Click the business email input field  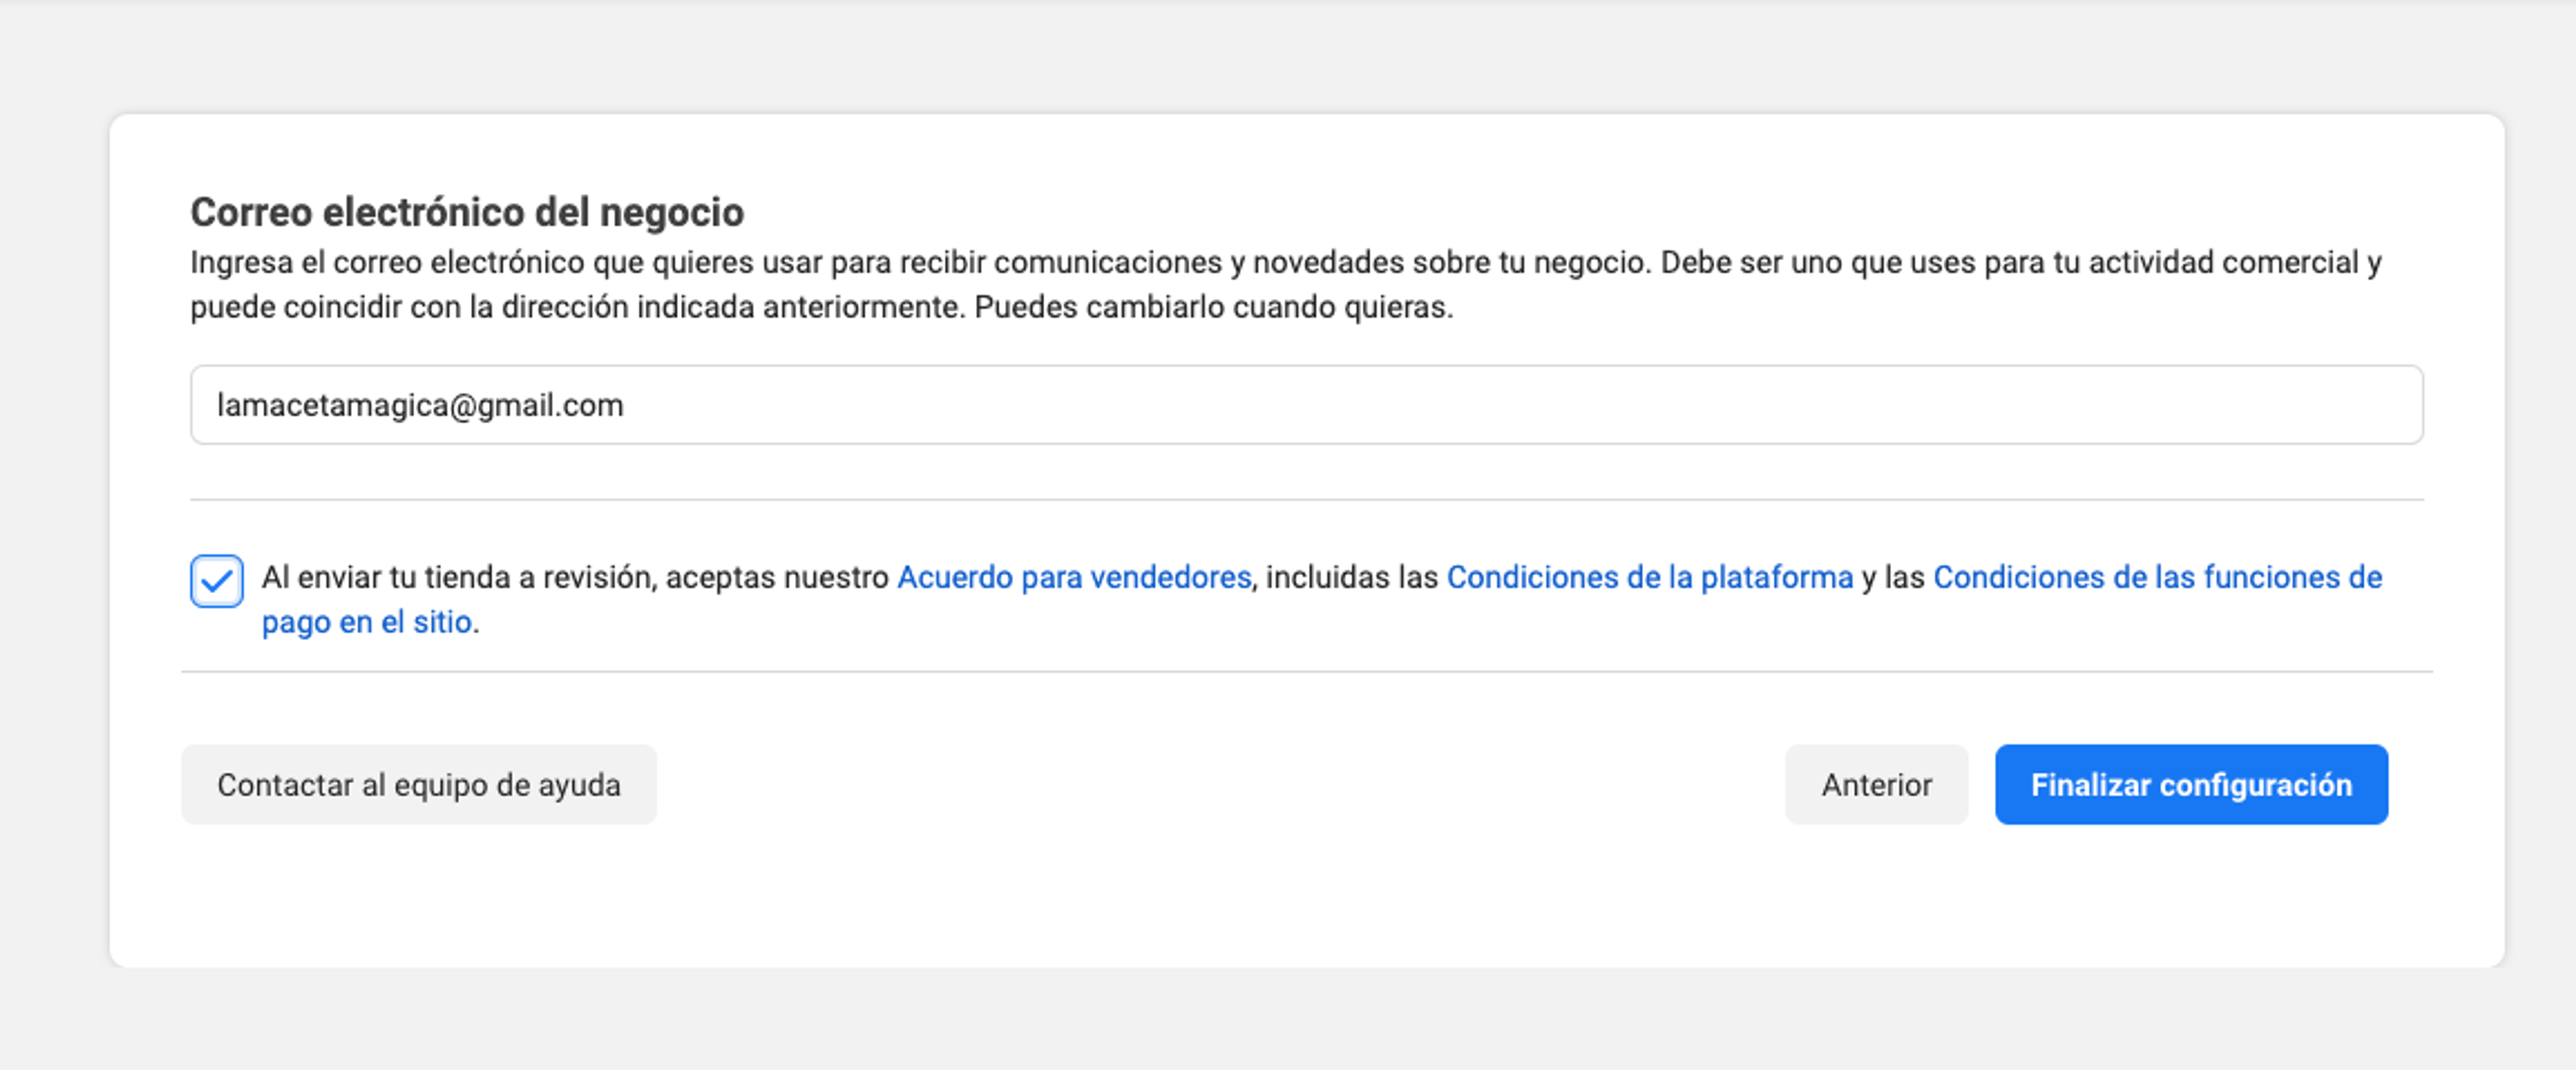pyautogui.click(x=1306, y=405)
